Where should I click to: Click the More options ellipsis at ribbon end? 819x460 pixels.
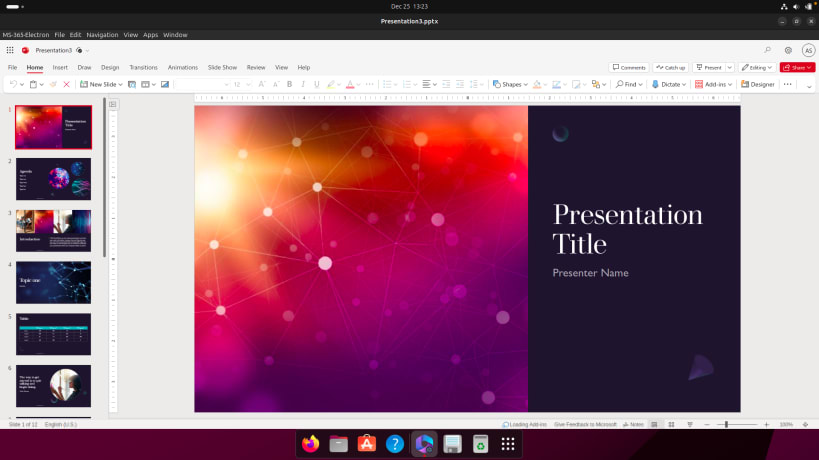click(x=788, y=84)
